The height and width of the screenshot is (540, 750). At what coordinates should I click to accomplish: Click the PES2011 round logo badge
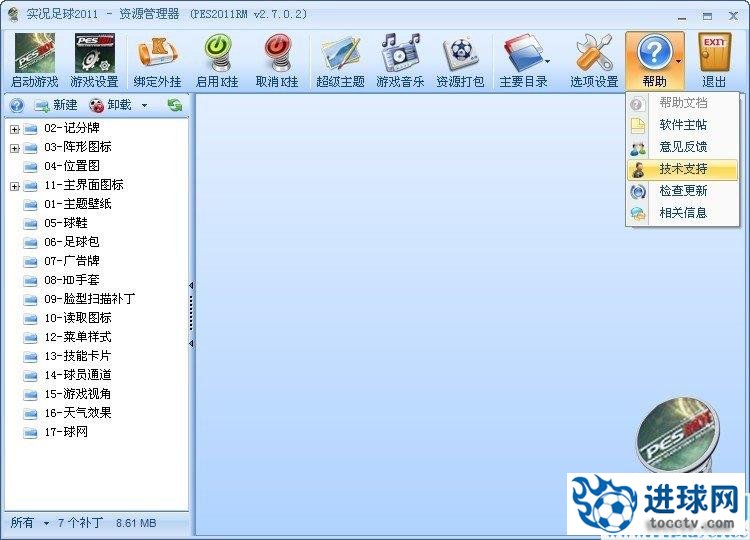(676, 435)
